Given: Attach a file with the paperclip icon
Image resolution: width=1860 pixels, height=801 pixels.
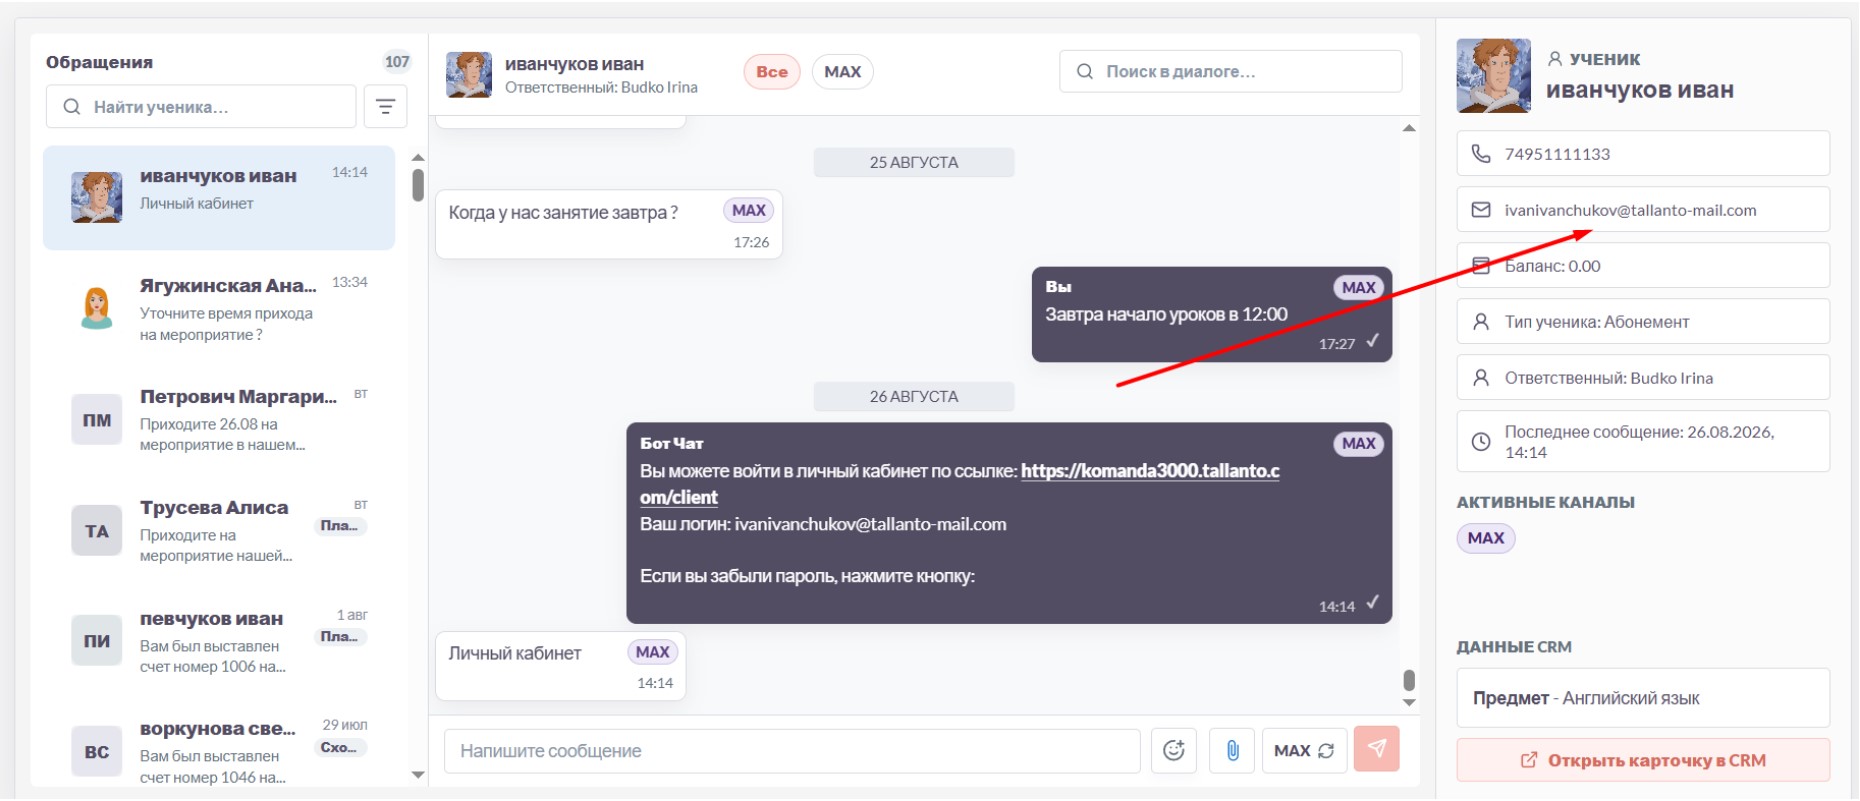Looking at the screenshot, I should [x=1232, y=750].
